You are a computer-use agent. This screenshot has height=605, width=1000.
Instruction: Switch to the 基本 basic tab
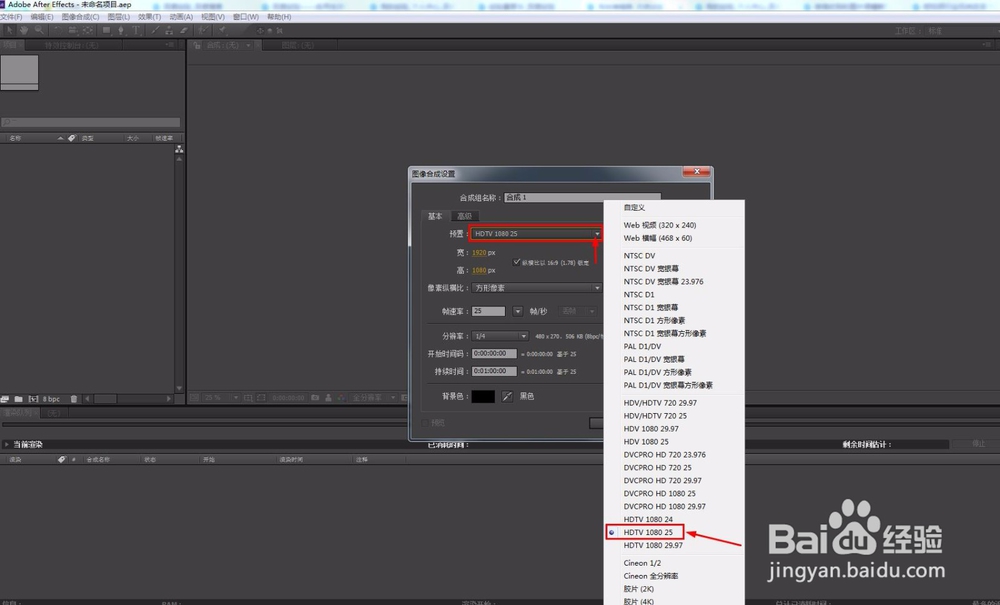click(x=435, y=216)
